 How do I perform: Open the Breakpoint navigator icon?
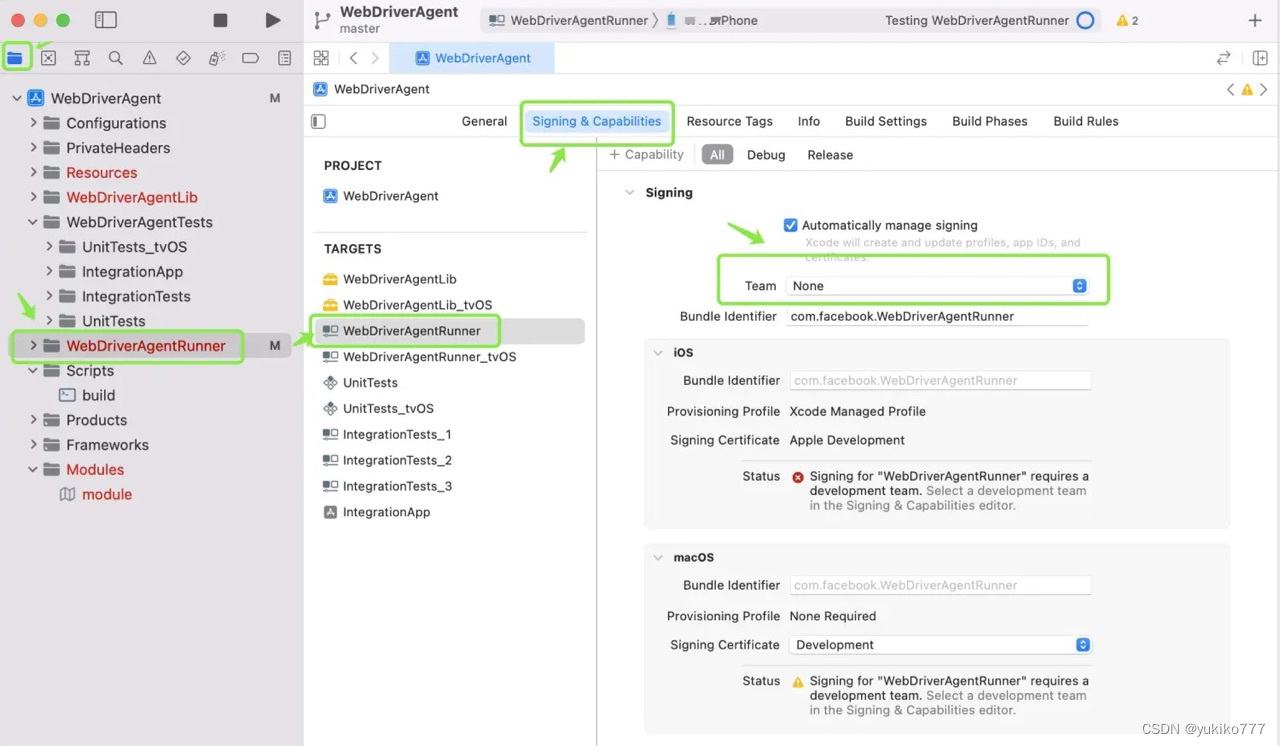point(251,58)
